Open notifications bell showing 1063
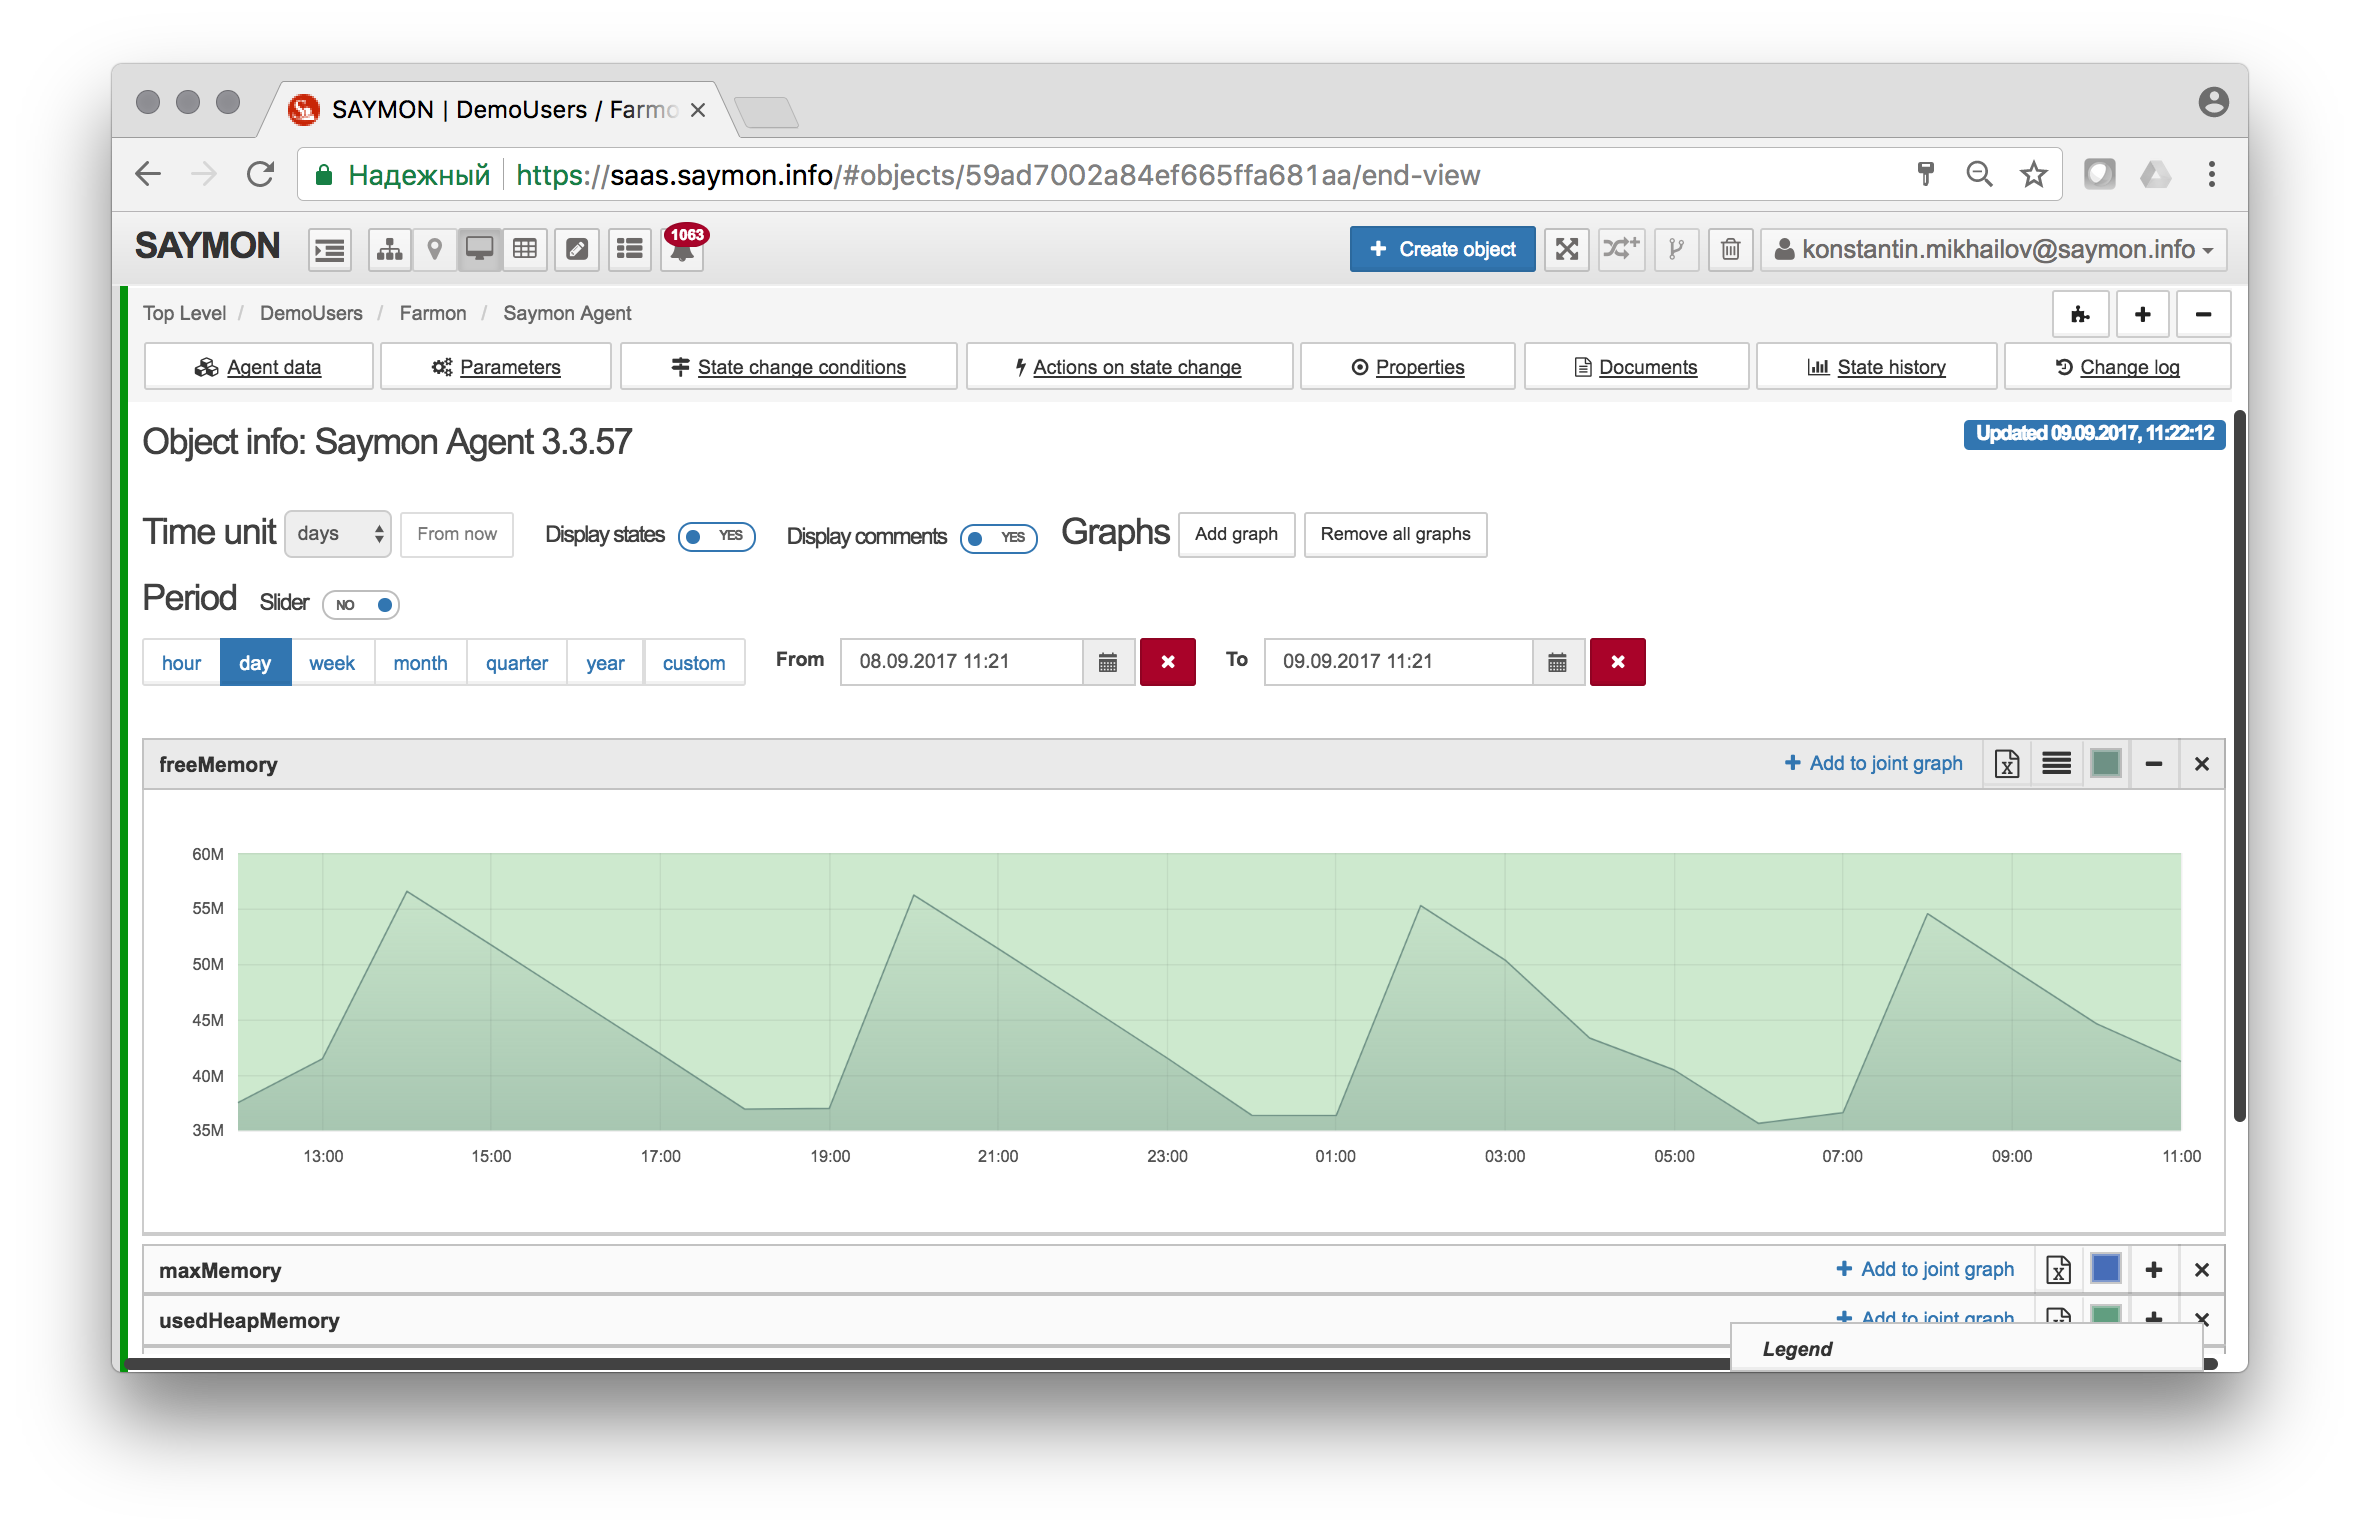Image resolution: width=2360 pixels, height=1532 pixels. pos(683,248)
